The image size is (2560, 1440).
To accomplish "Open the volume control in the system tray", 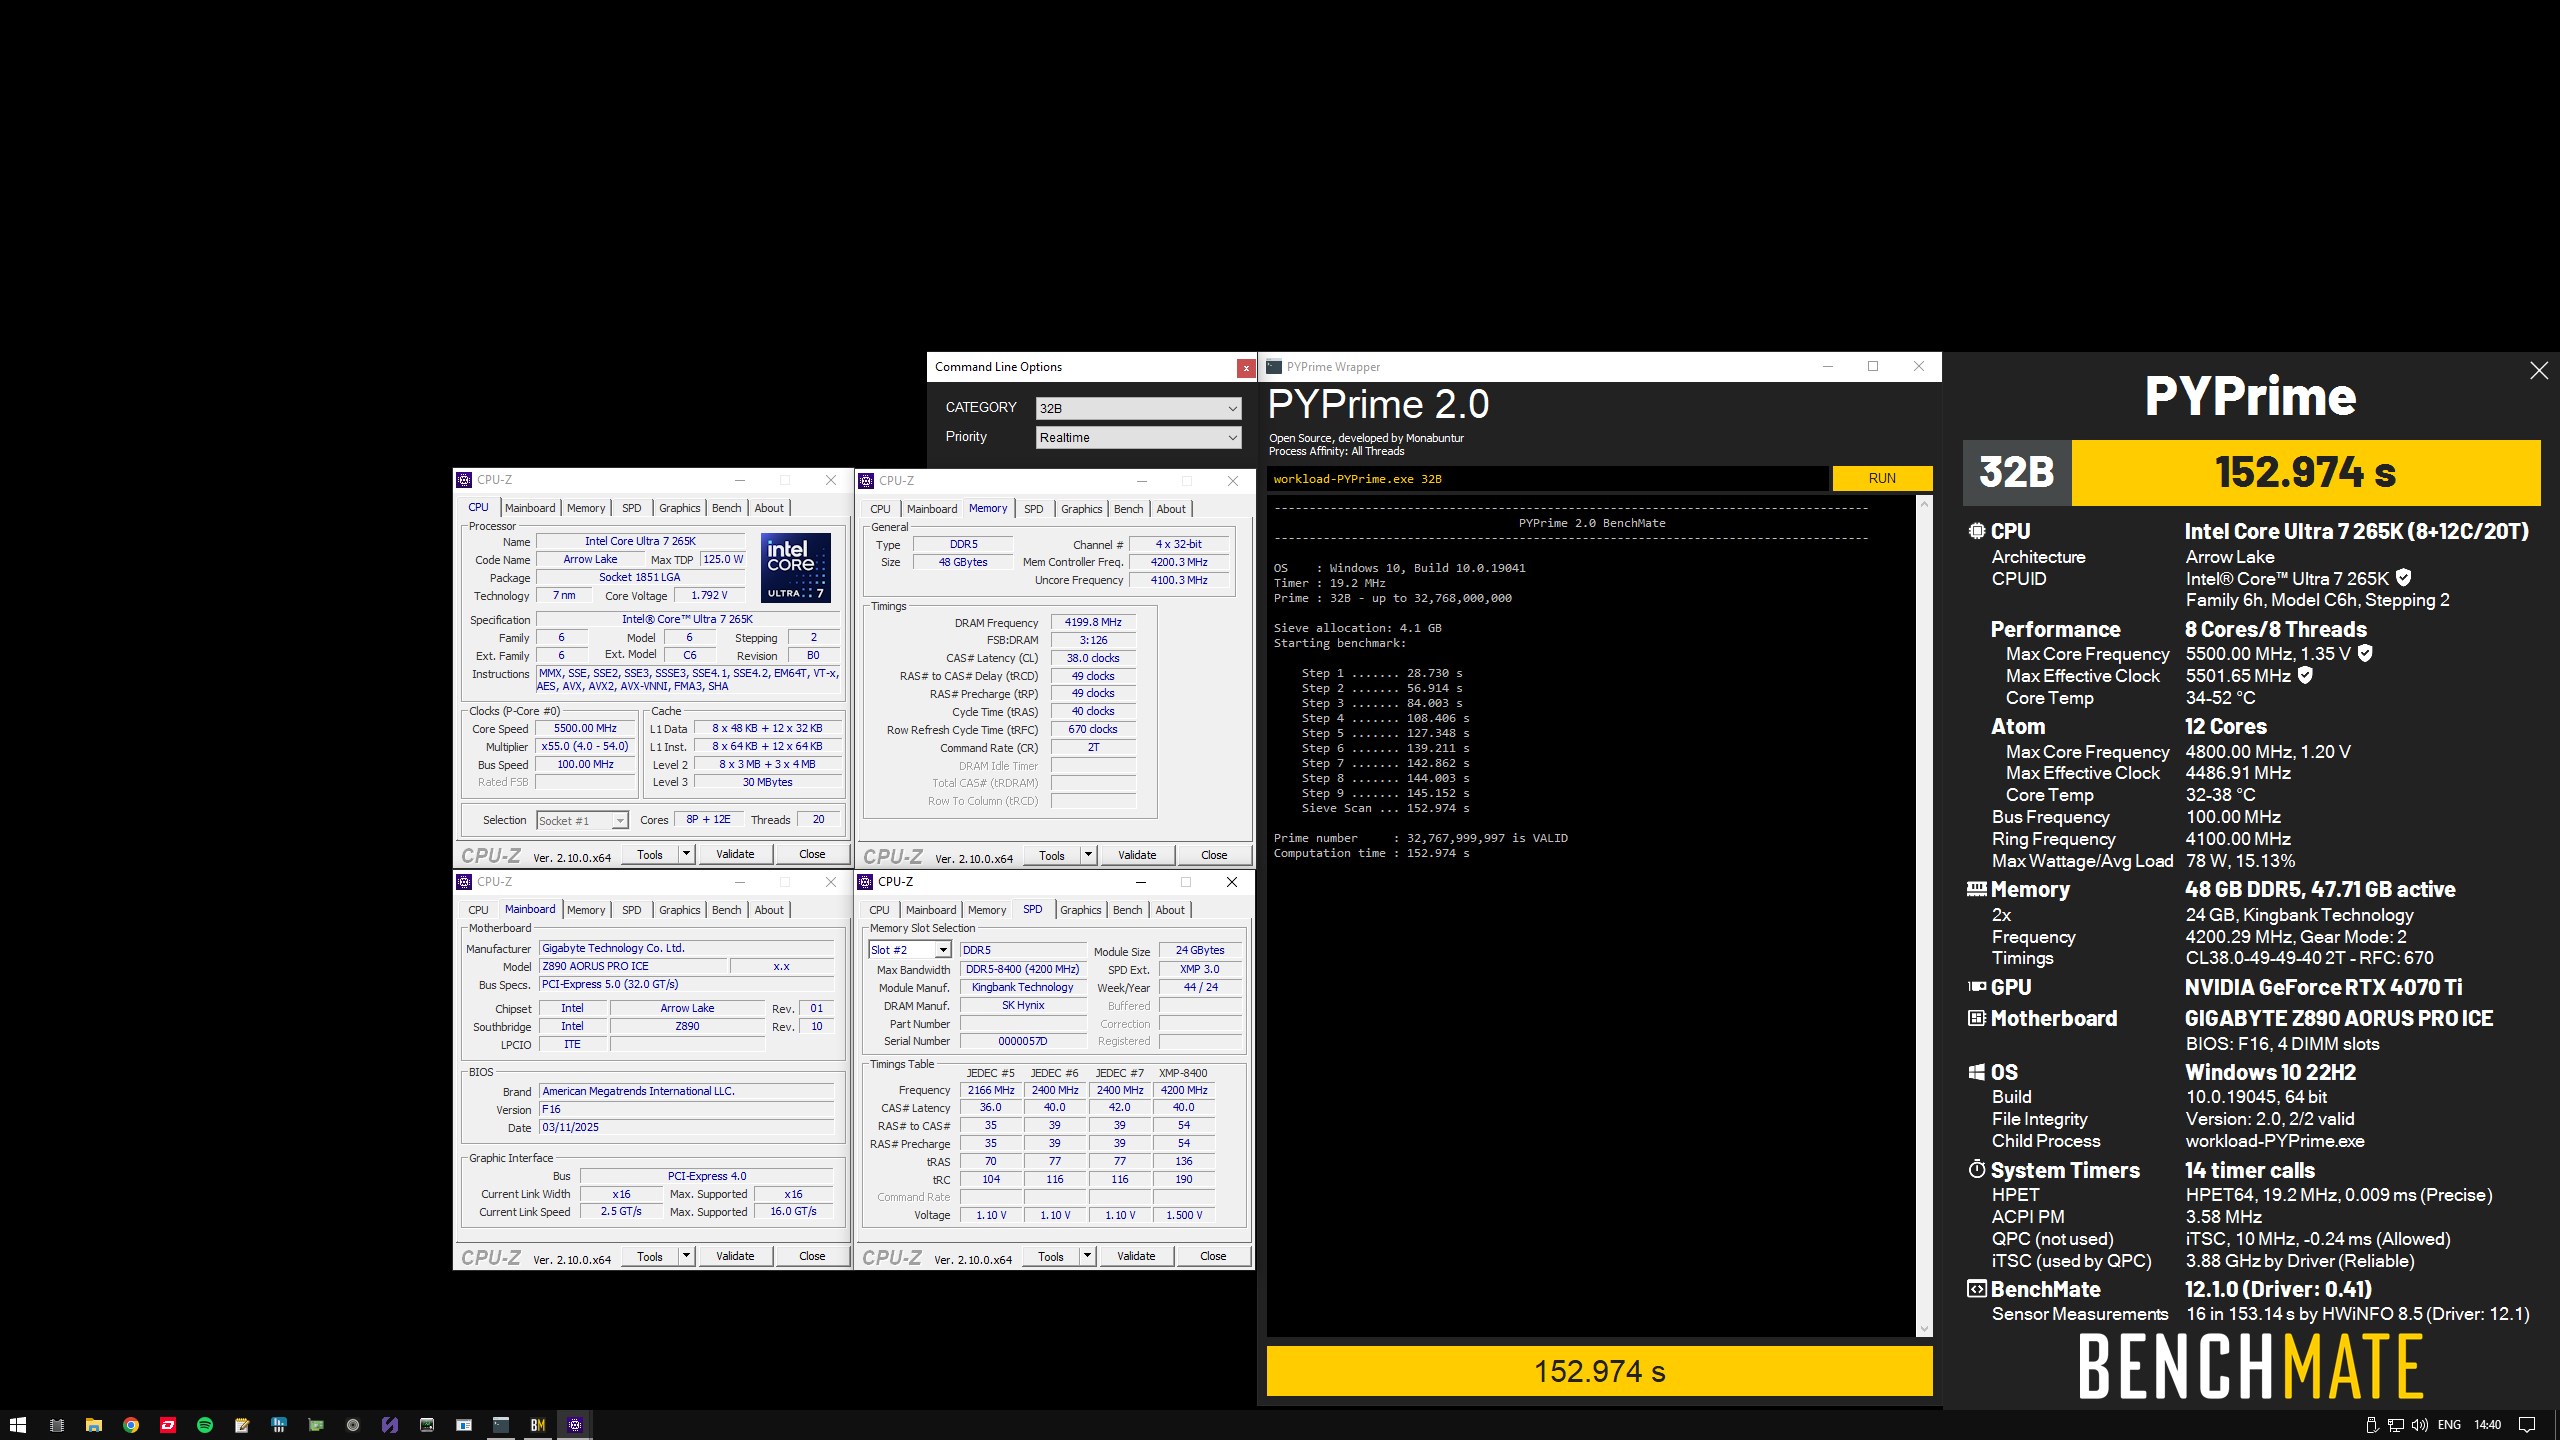I will [2419, 1425].
